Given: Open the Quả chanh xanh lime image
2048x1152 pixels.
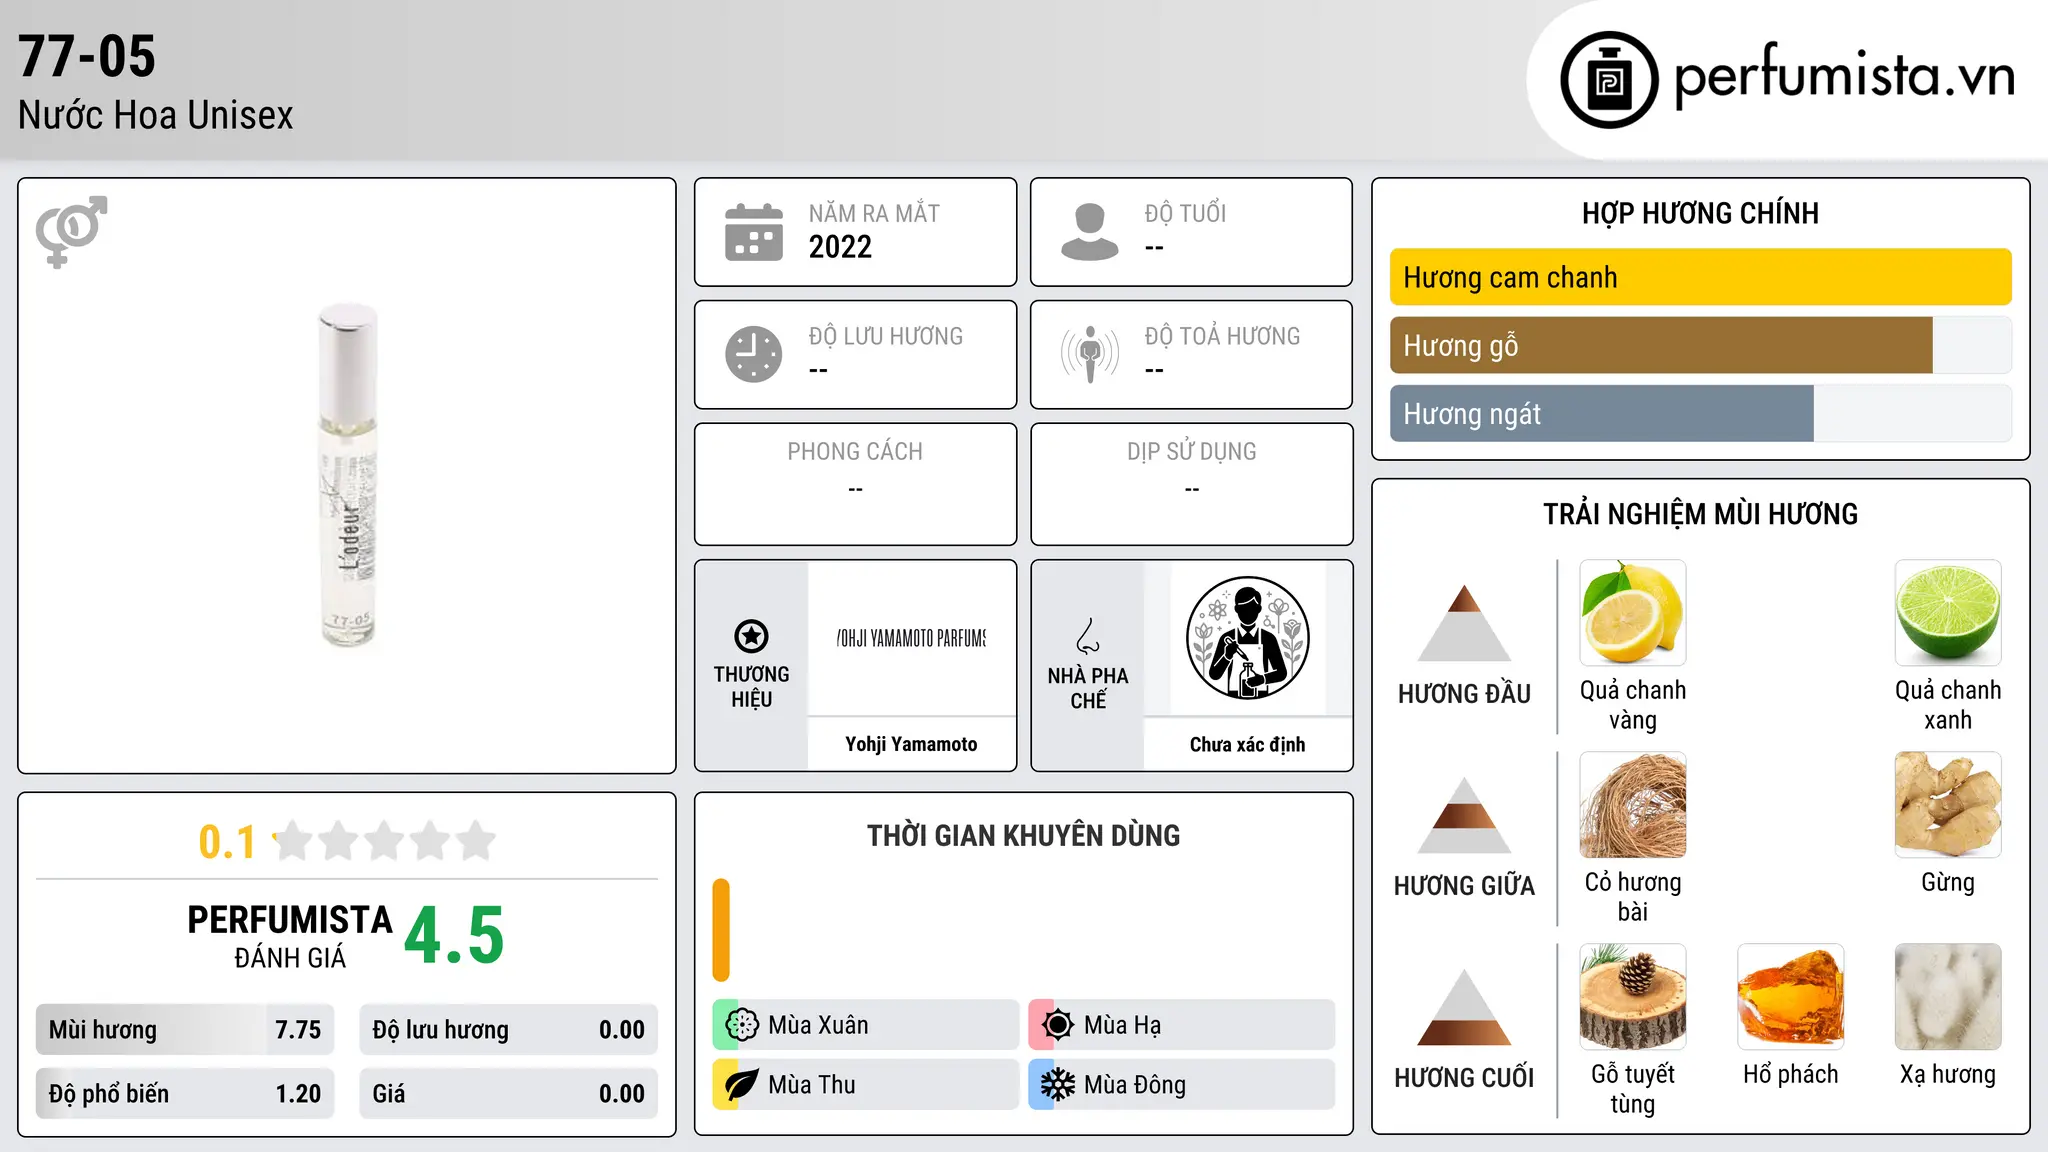Looking at the screenshot, I should [1948, 613].
